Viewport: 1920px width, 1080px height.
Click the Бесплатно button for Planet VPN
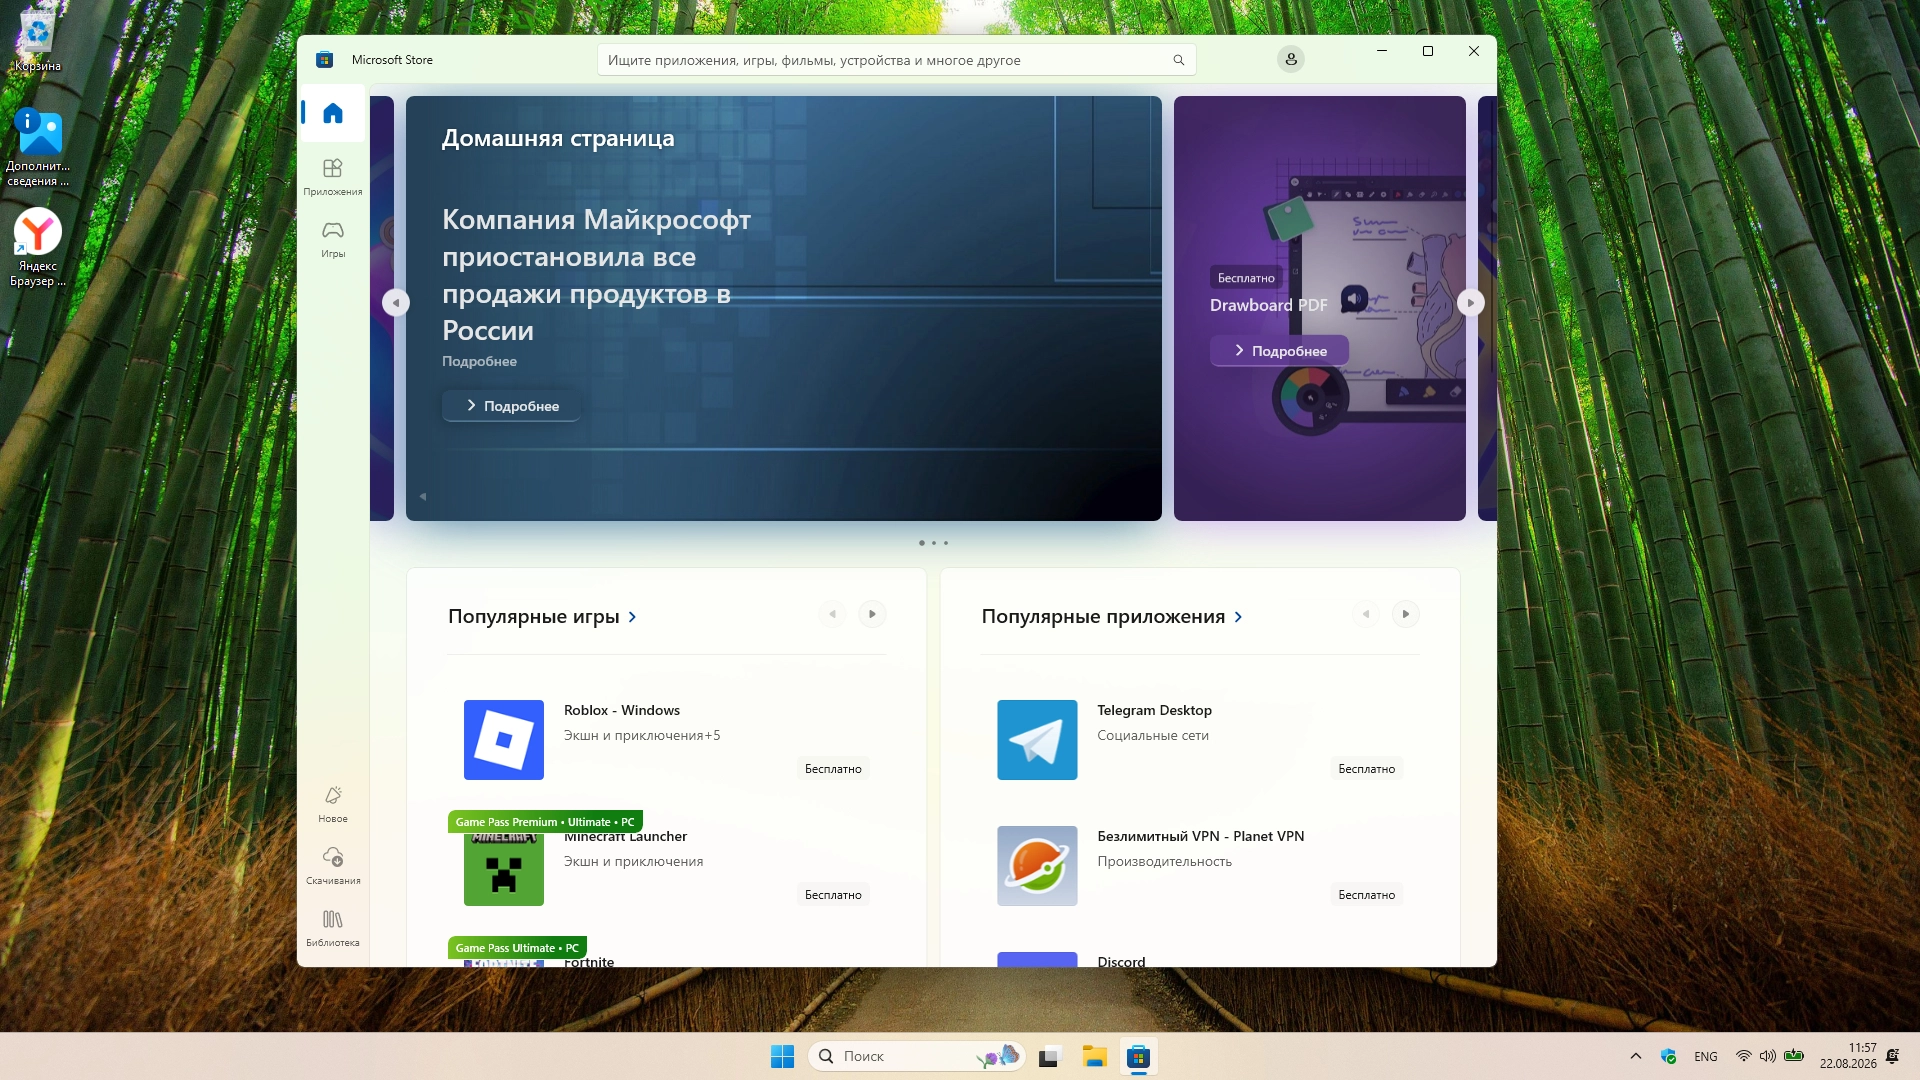[x=1366, y=895]
